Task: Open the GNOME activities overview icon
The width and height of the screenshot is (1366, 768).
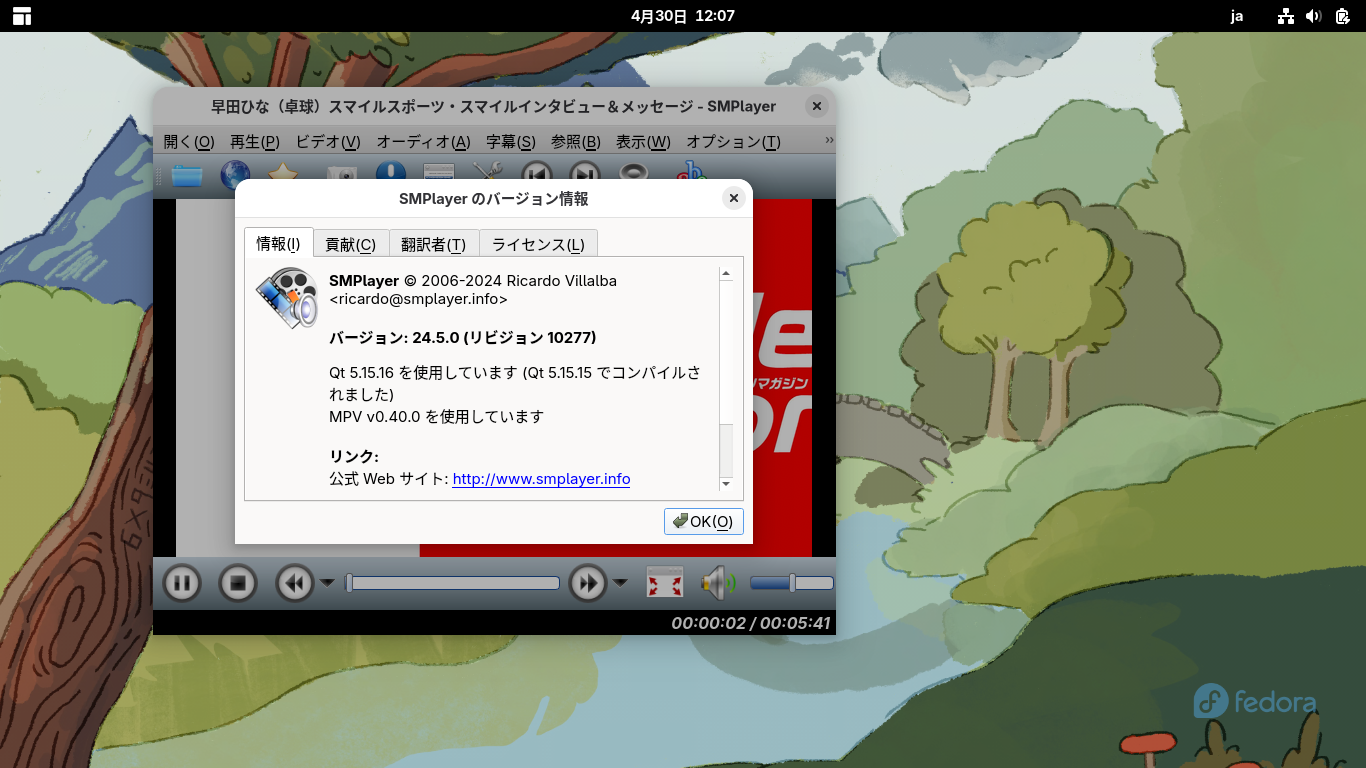Action: (22, 16)
